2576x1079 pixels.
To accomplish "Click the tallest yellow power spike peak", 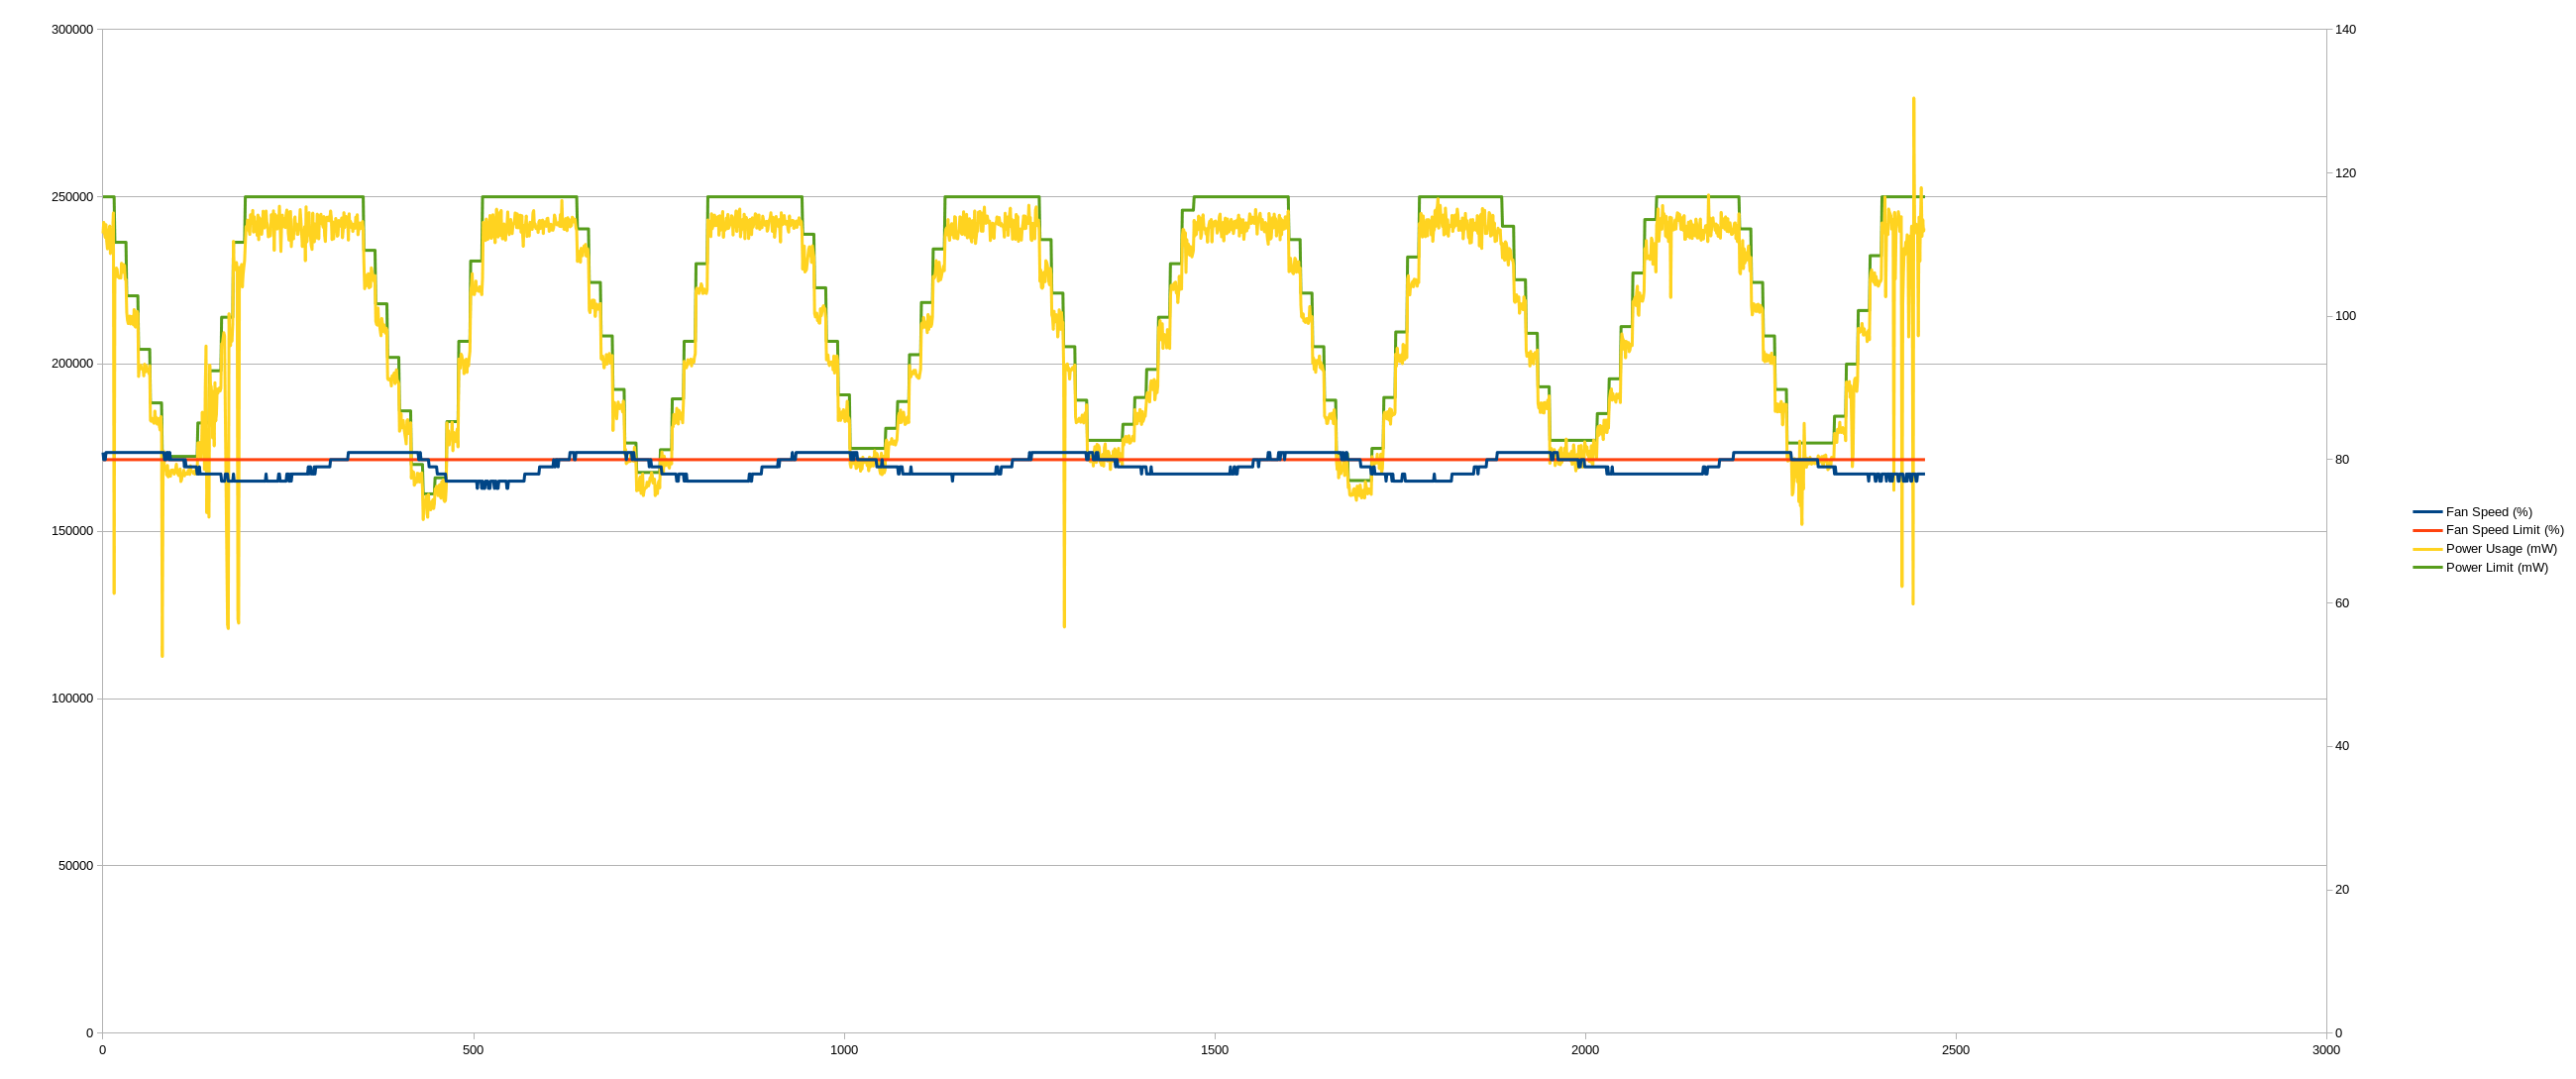I will (x=1913, y=99).
